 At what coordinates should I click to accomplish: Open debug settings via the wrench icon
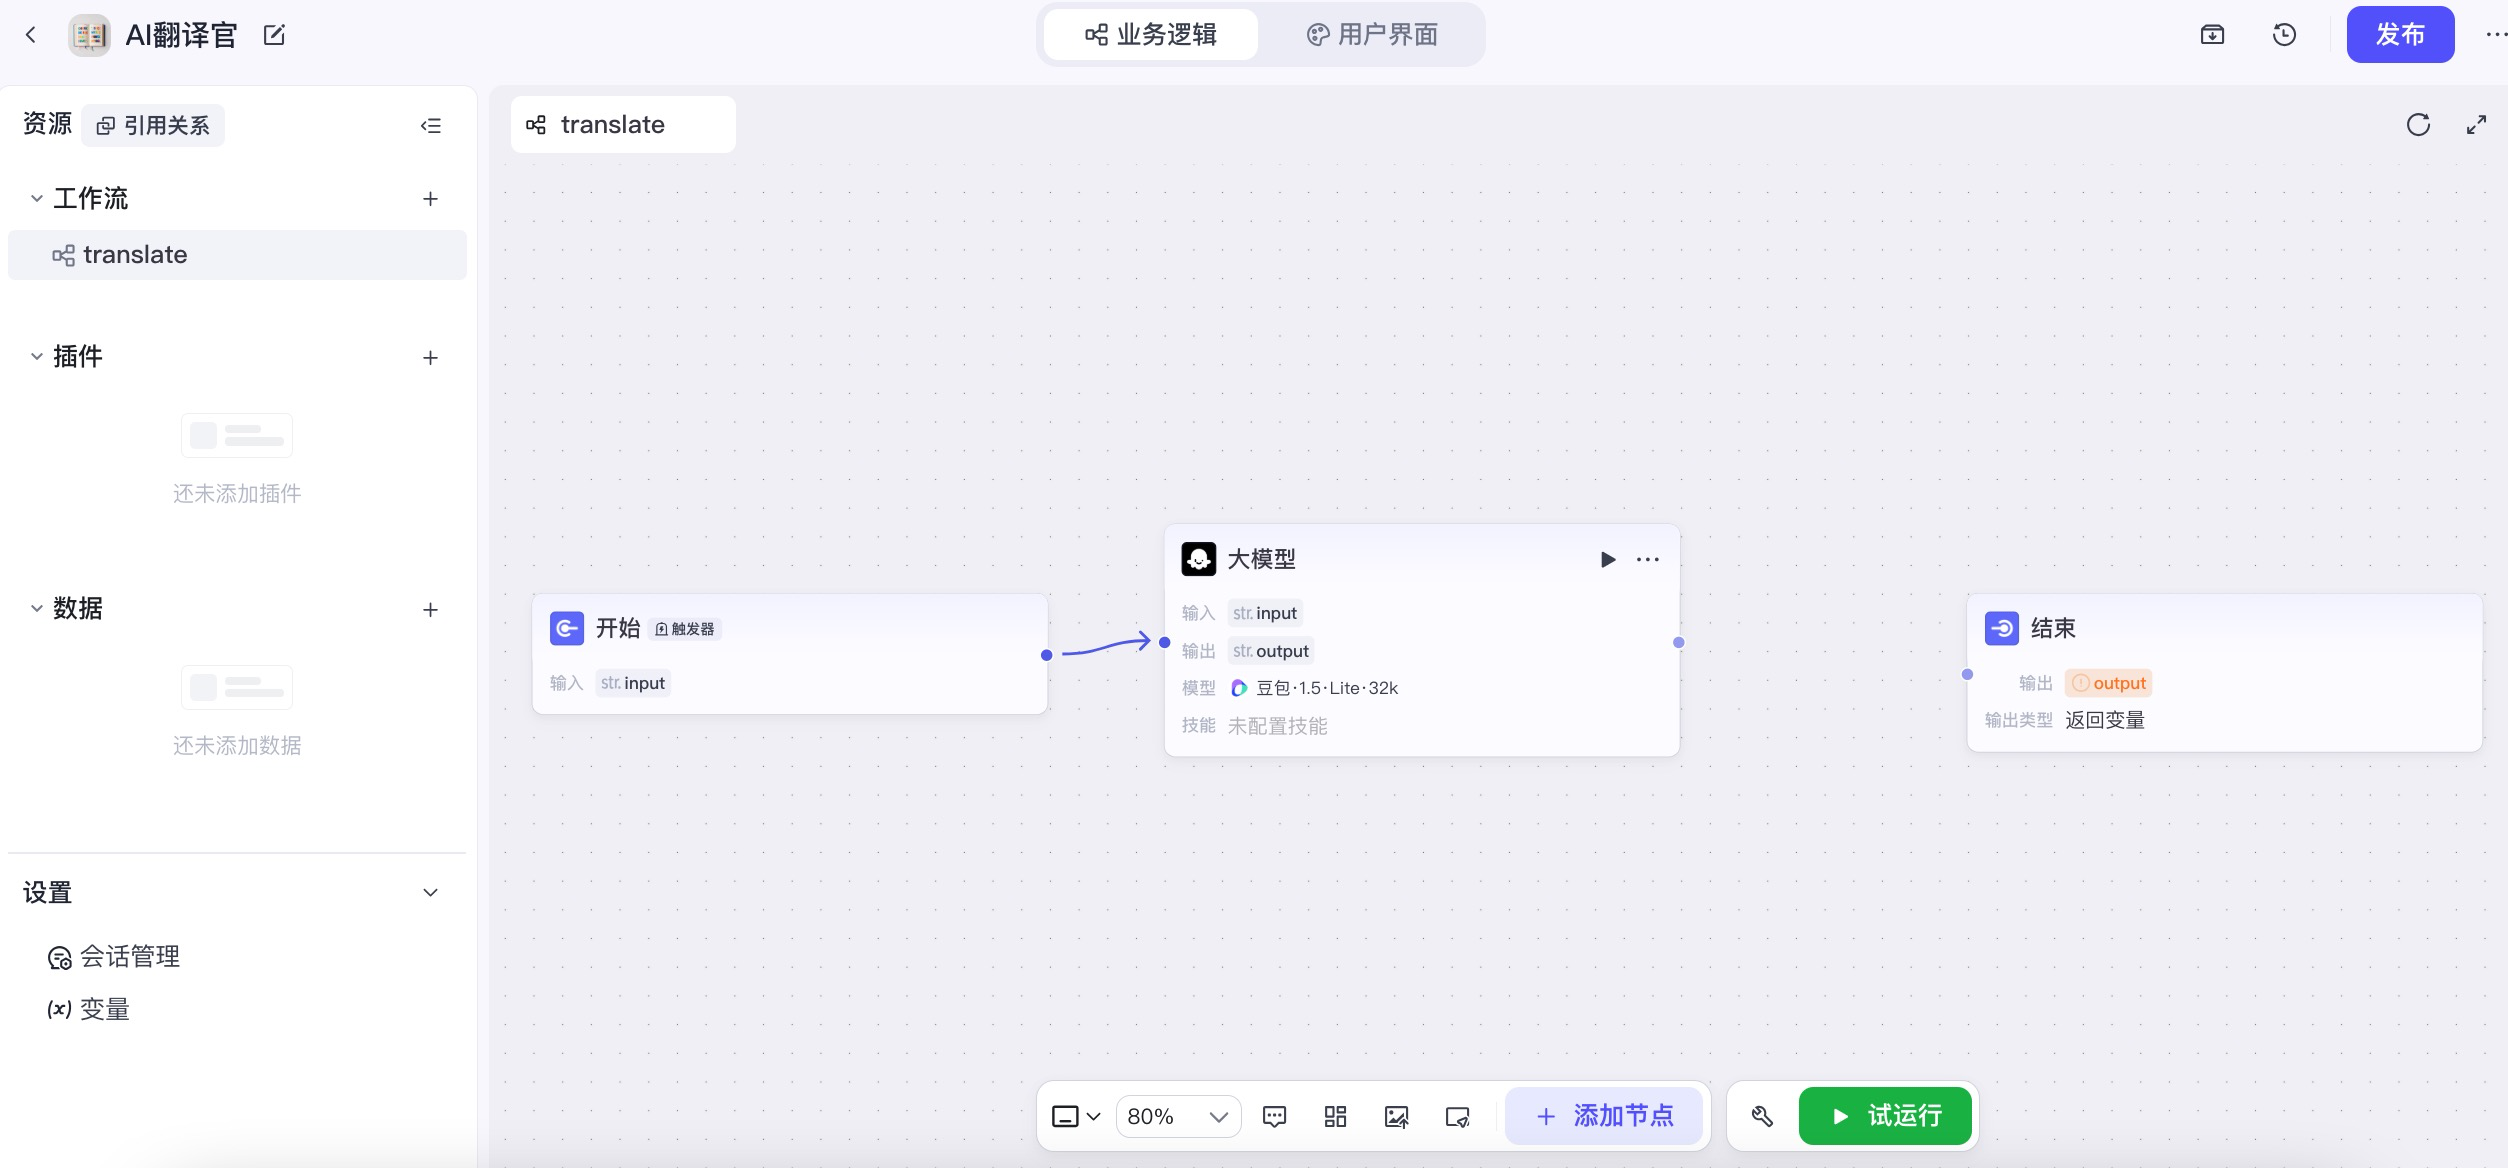1763,1115
